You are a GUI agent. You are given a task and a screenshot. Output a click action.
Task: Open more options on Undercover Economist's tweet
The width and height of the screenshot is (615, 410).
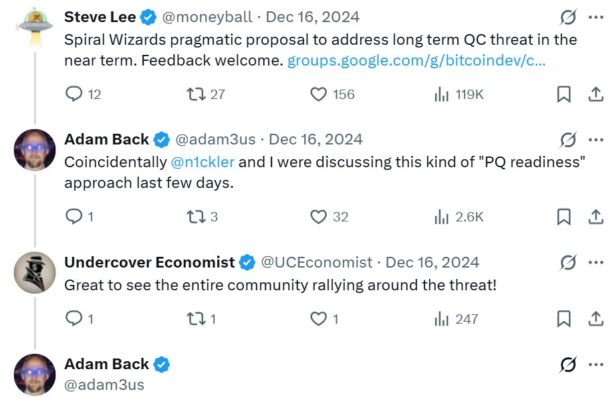pos(596,262)
